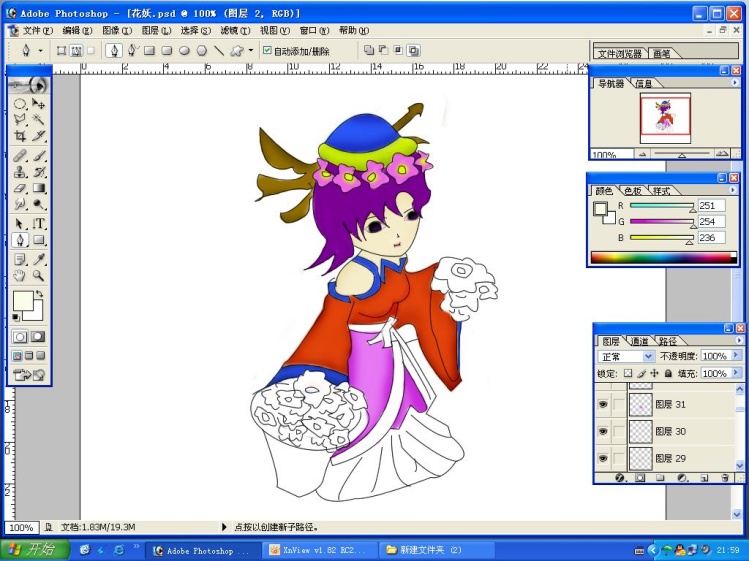The image size is (749, 561).
Task: Select the Notes tool
Action: point(20,259)
